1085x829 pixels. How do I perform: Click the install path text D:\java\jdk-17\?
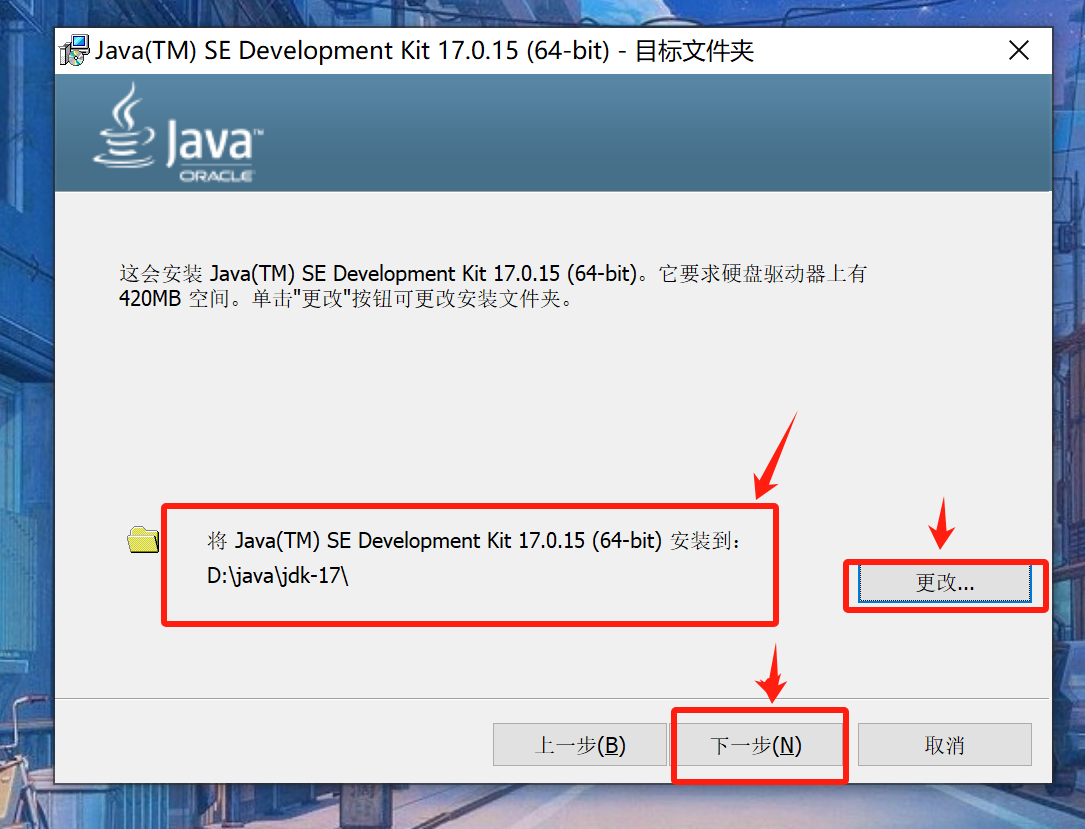[277, 576]
